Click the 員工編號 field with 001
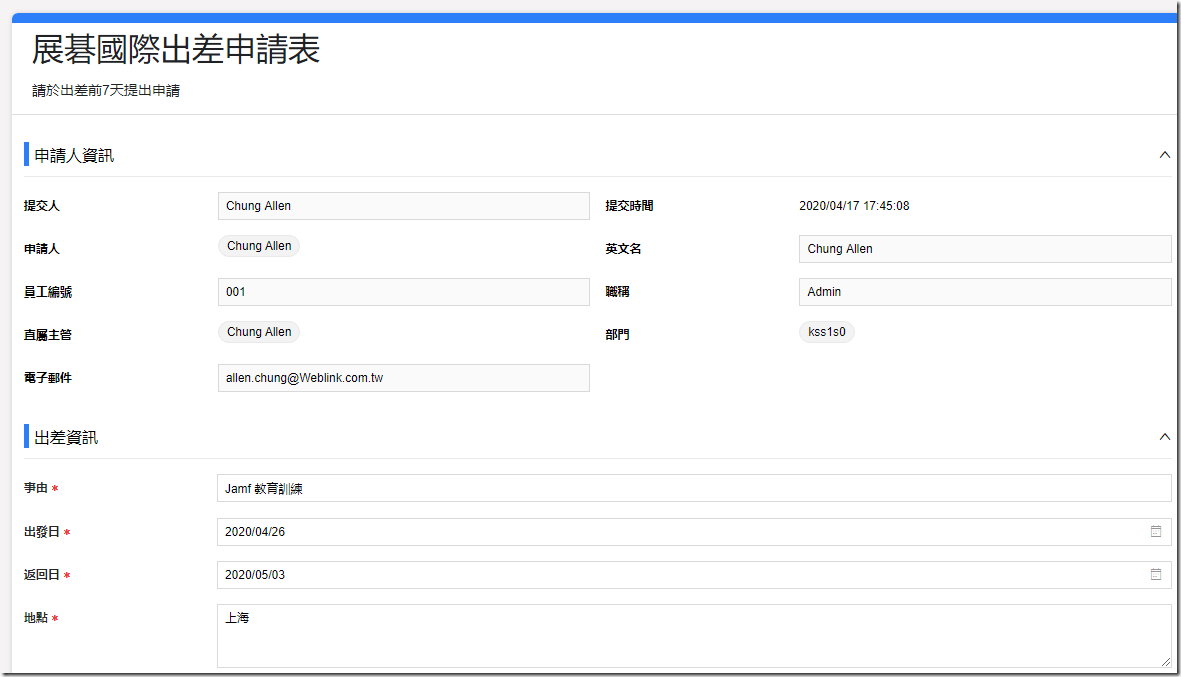This screenshot has width=1181, height=677. point(404,291)
